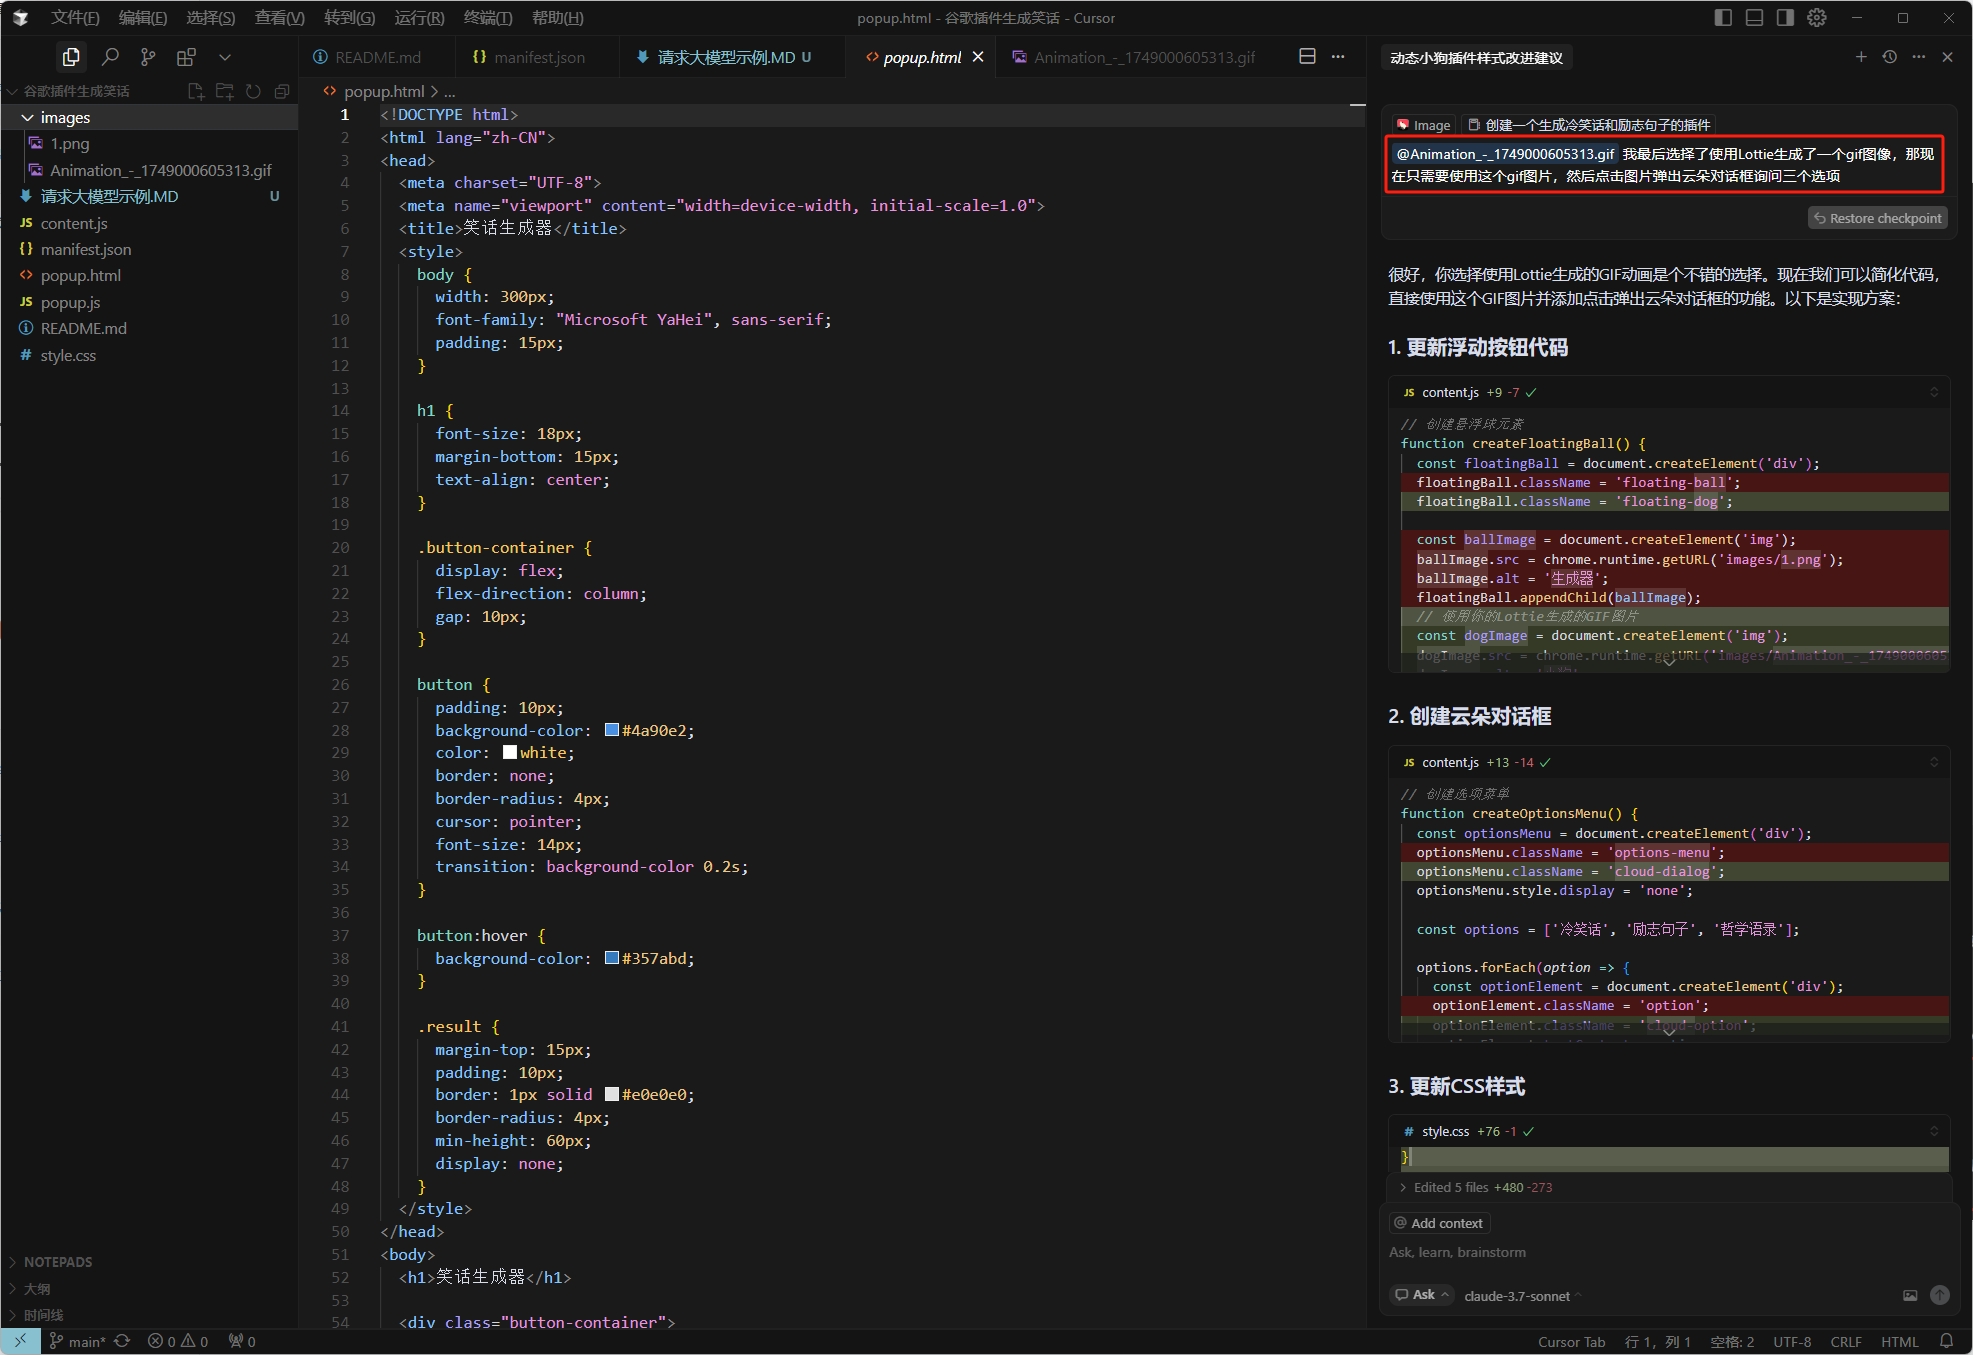Click the #4a90e2 color swatch
Image resolution: width=1973 pixels, height=1355 pixels.
click(612, 730)
